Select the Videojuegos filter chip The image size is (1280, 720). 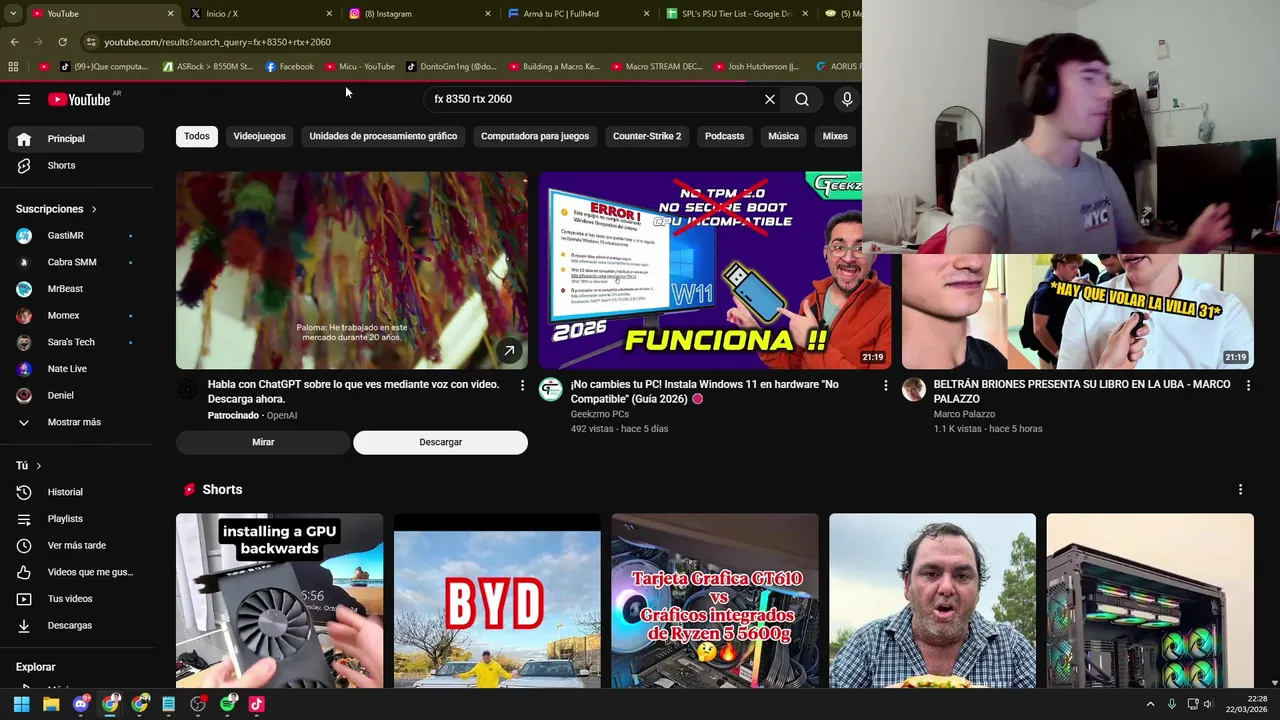tap(259, 136)
